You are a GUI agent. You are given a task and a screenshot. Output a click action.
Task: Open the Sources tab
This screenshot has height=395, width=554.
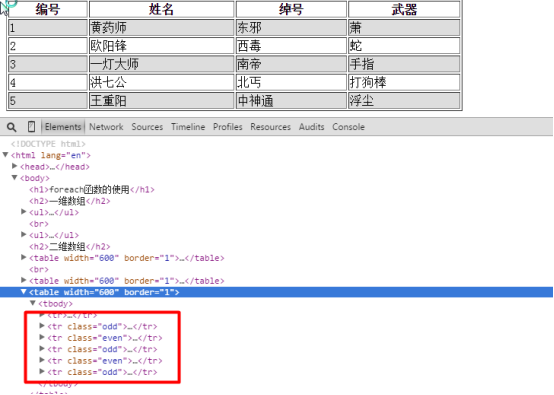pos(147,127)
